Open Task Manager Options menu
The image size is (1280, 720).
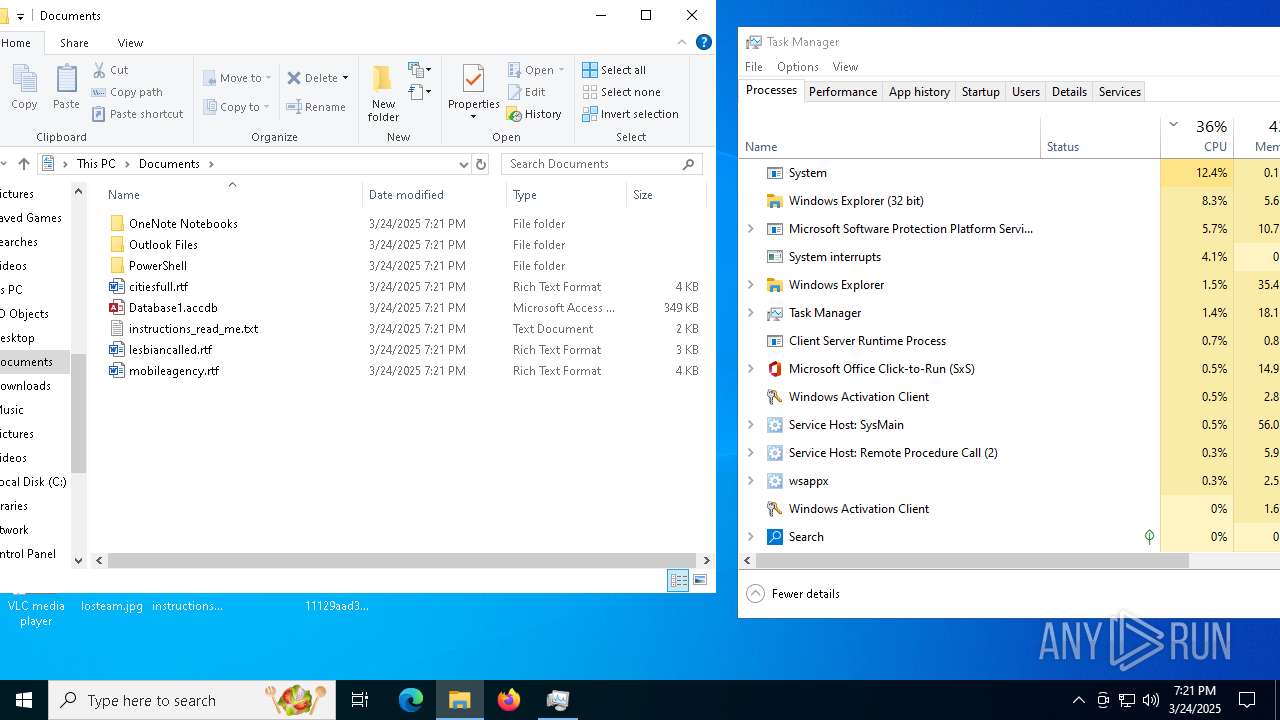pyautogui.click(x=797, y=67)
